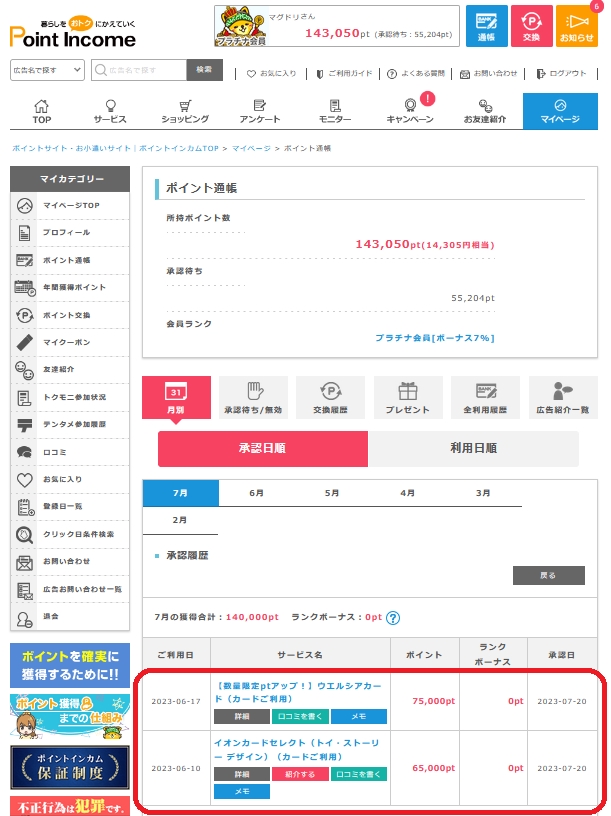Viewport: 611px width, 816px height.
Task: Open よくある質問 link
Action: [x=416, y=73]
